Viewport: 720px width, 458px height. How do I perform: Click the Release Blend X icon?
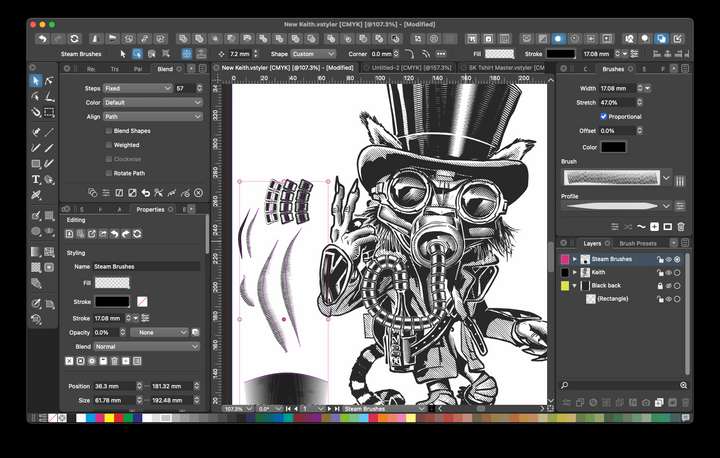tap(198, 193)
